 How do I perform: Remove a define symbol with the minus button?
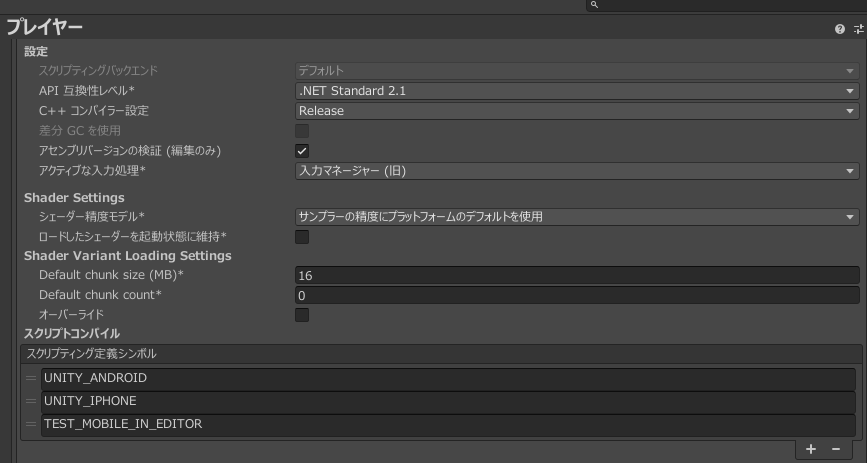click(836, 450)
